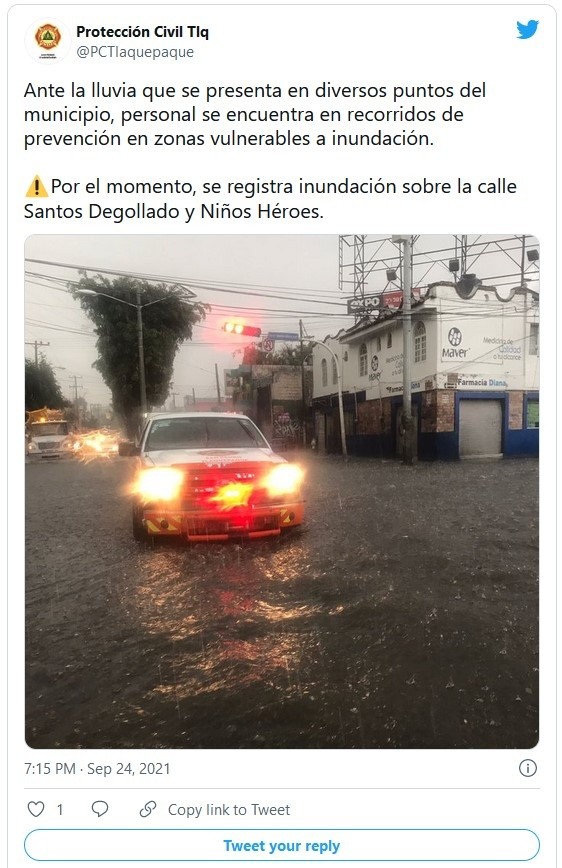The height and width of the screenshot is (868, 562).
Task: Click the like count number 1
Action: coord(60,810)
